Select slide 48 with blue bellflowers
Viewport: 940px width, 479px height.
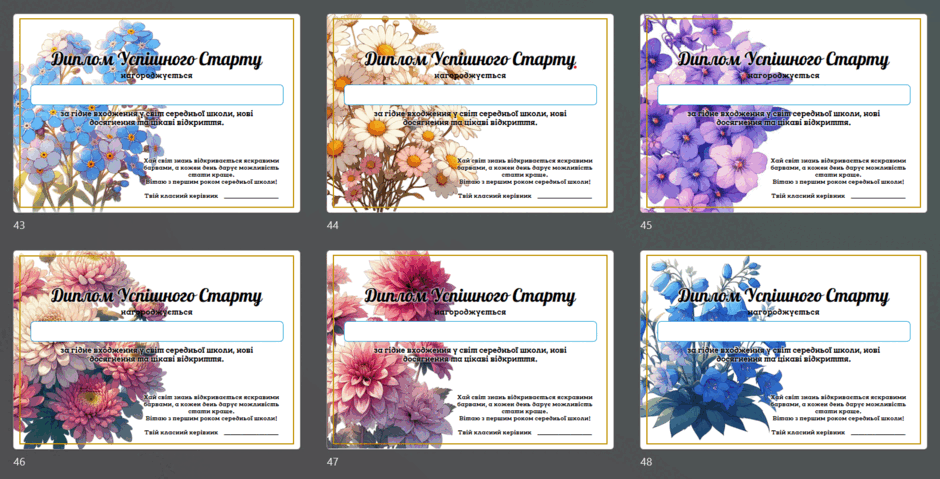pos(784,350)
